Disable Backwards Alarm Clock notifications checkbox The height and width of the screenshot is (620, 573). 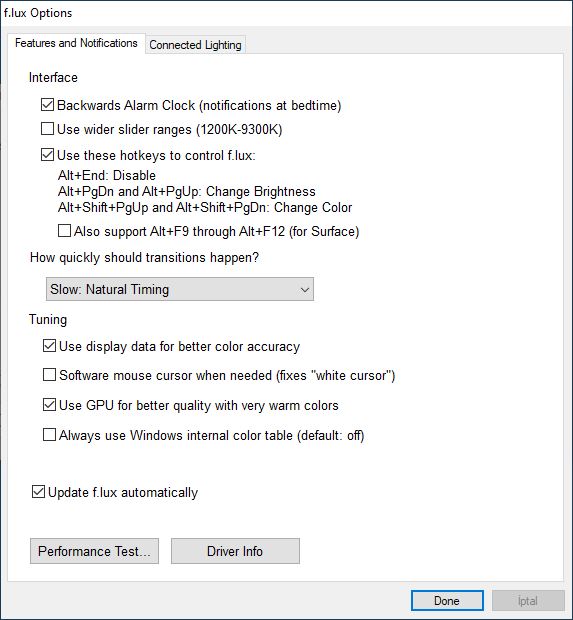coord(47,105)
